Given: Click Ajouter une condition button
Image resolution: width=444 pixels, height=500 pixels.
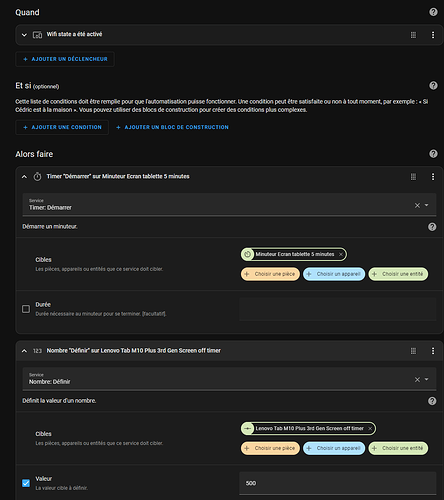Looking at the screenshot, I should pos(62,127).
